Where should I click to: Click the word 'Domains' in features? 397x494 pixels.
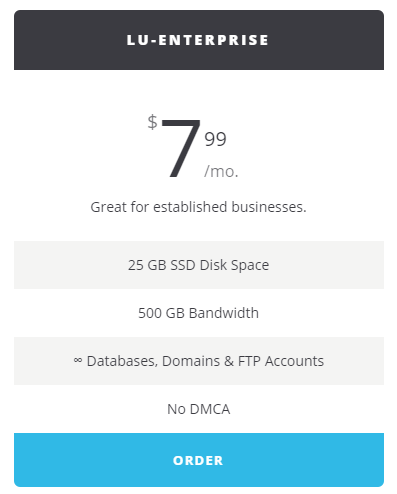click(x=191, y=361)
